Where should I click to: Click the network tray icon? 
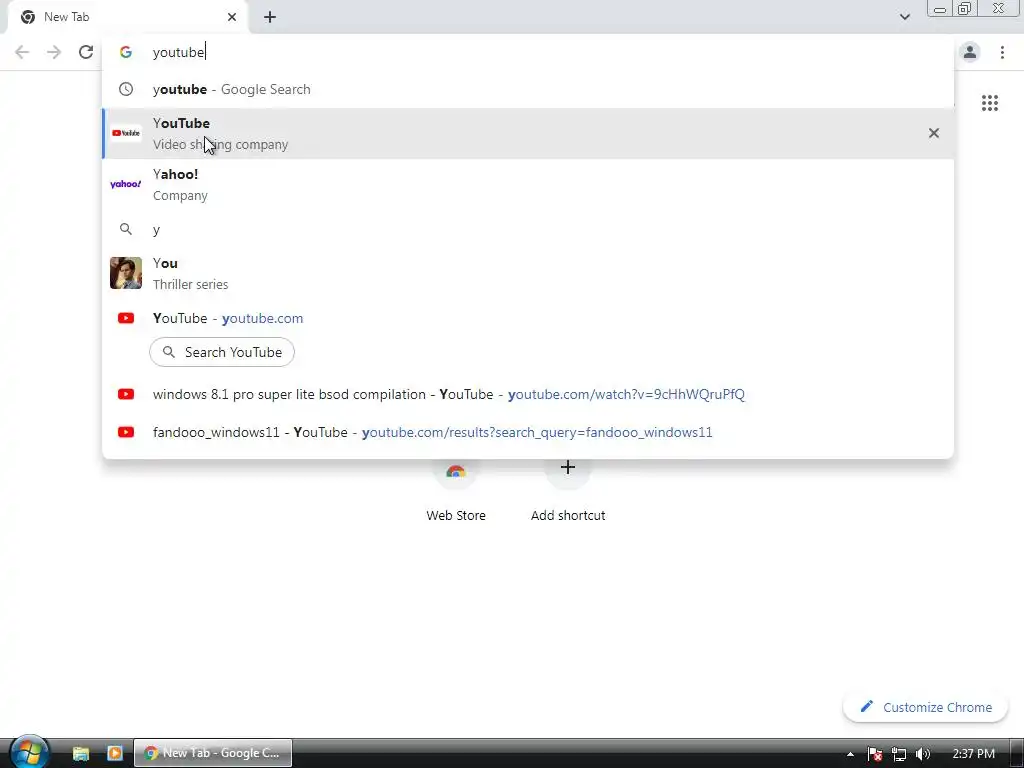point(899,754)
